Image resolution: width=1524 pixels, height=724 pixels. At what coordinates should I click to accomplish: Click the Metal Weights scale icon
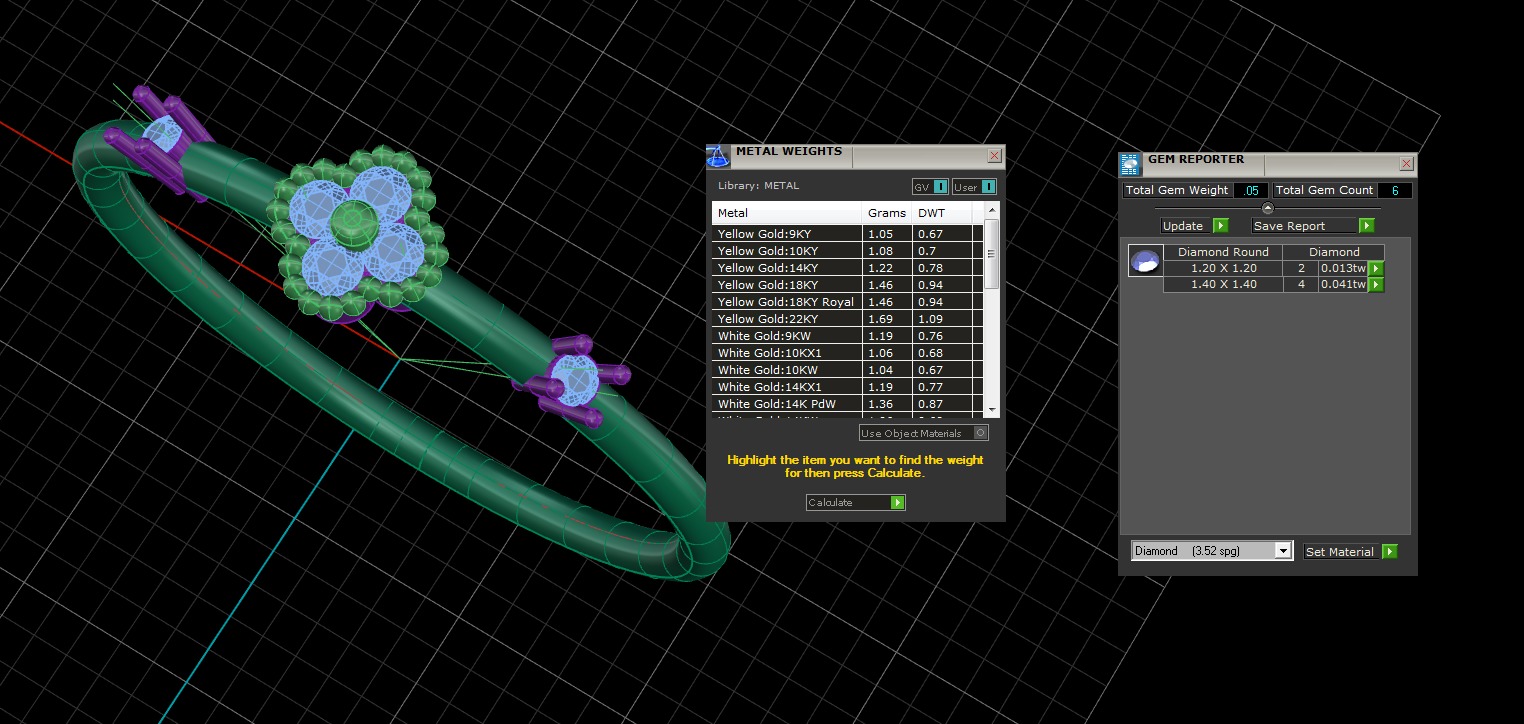tap(718, 156)
